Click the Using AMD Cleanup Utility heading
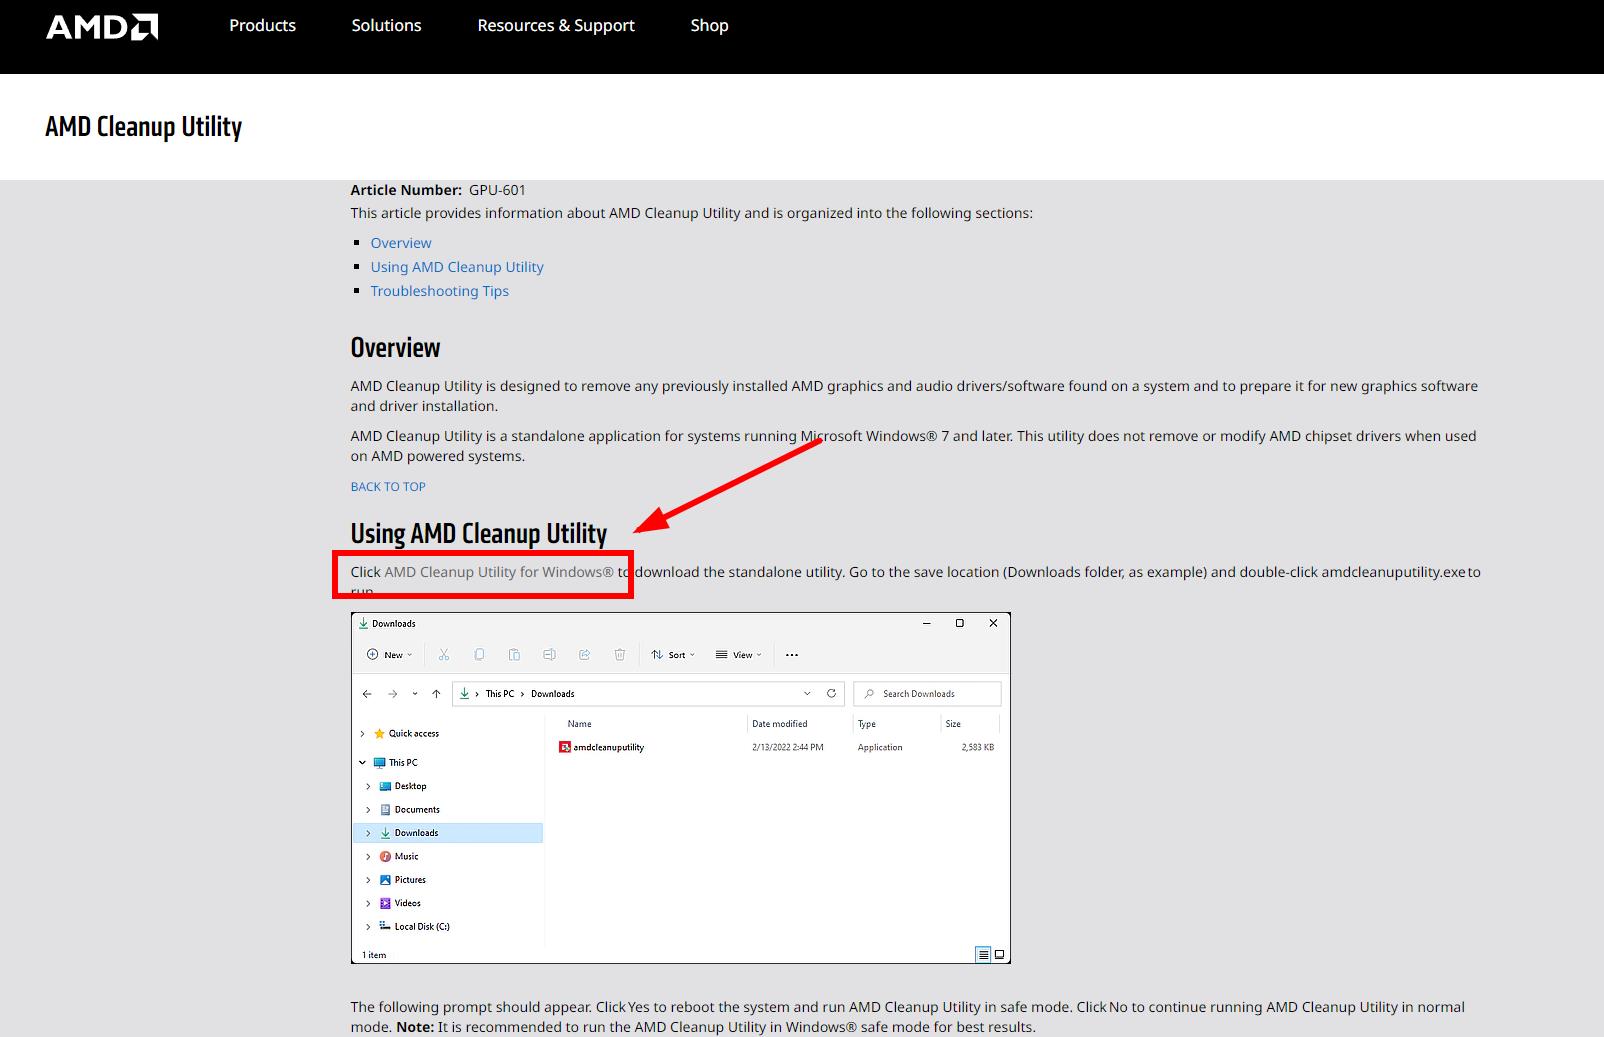Viewport: 1604px width, 1037px height. click(x=479, y=534)
